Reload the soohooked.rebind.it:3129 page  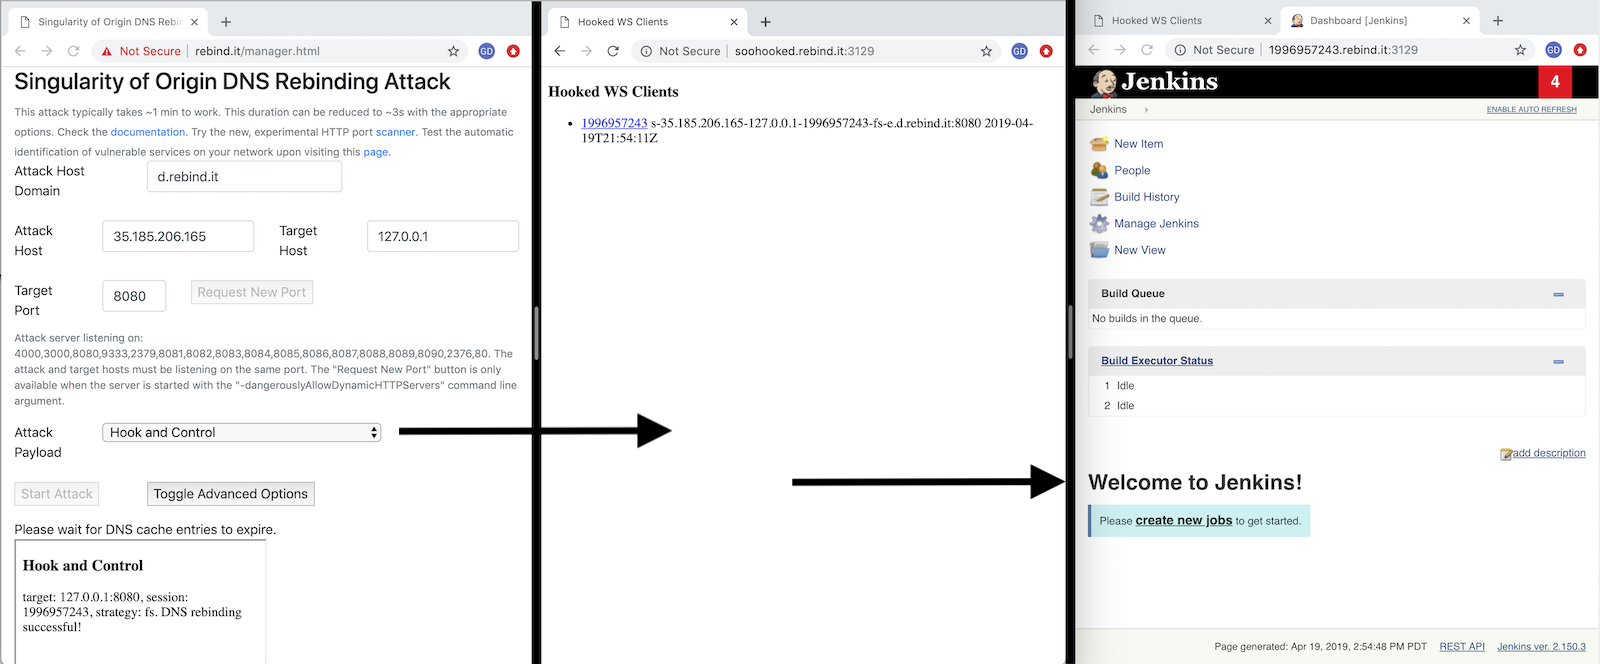coord(613,51)
